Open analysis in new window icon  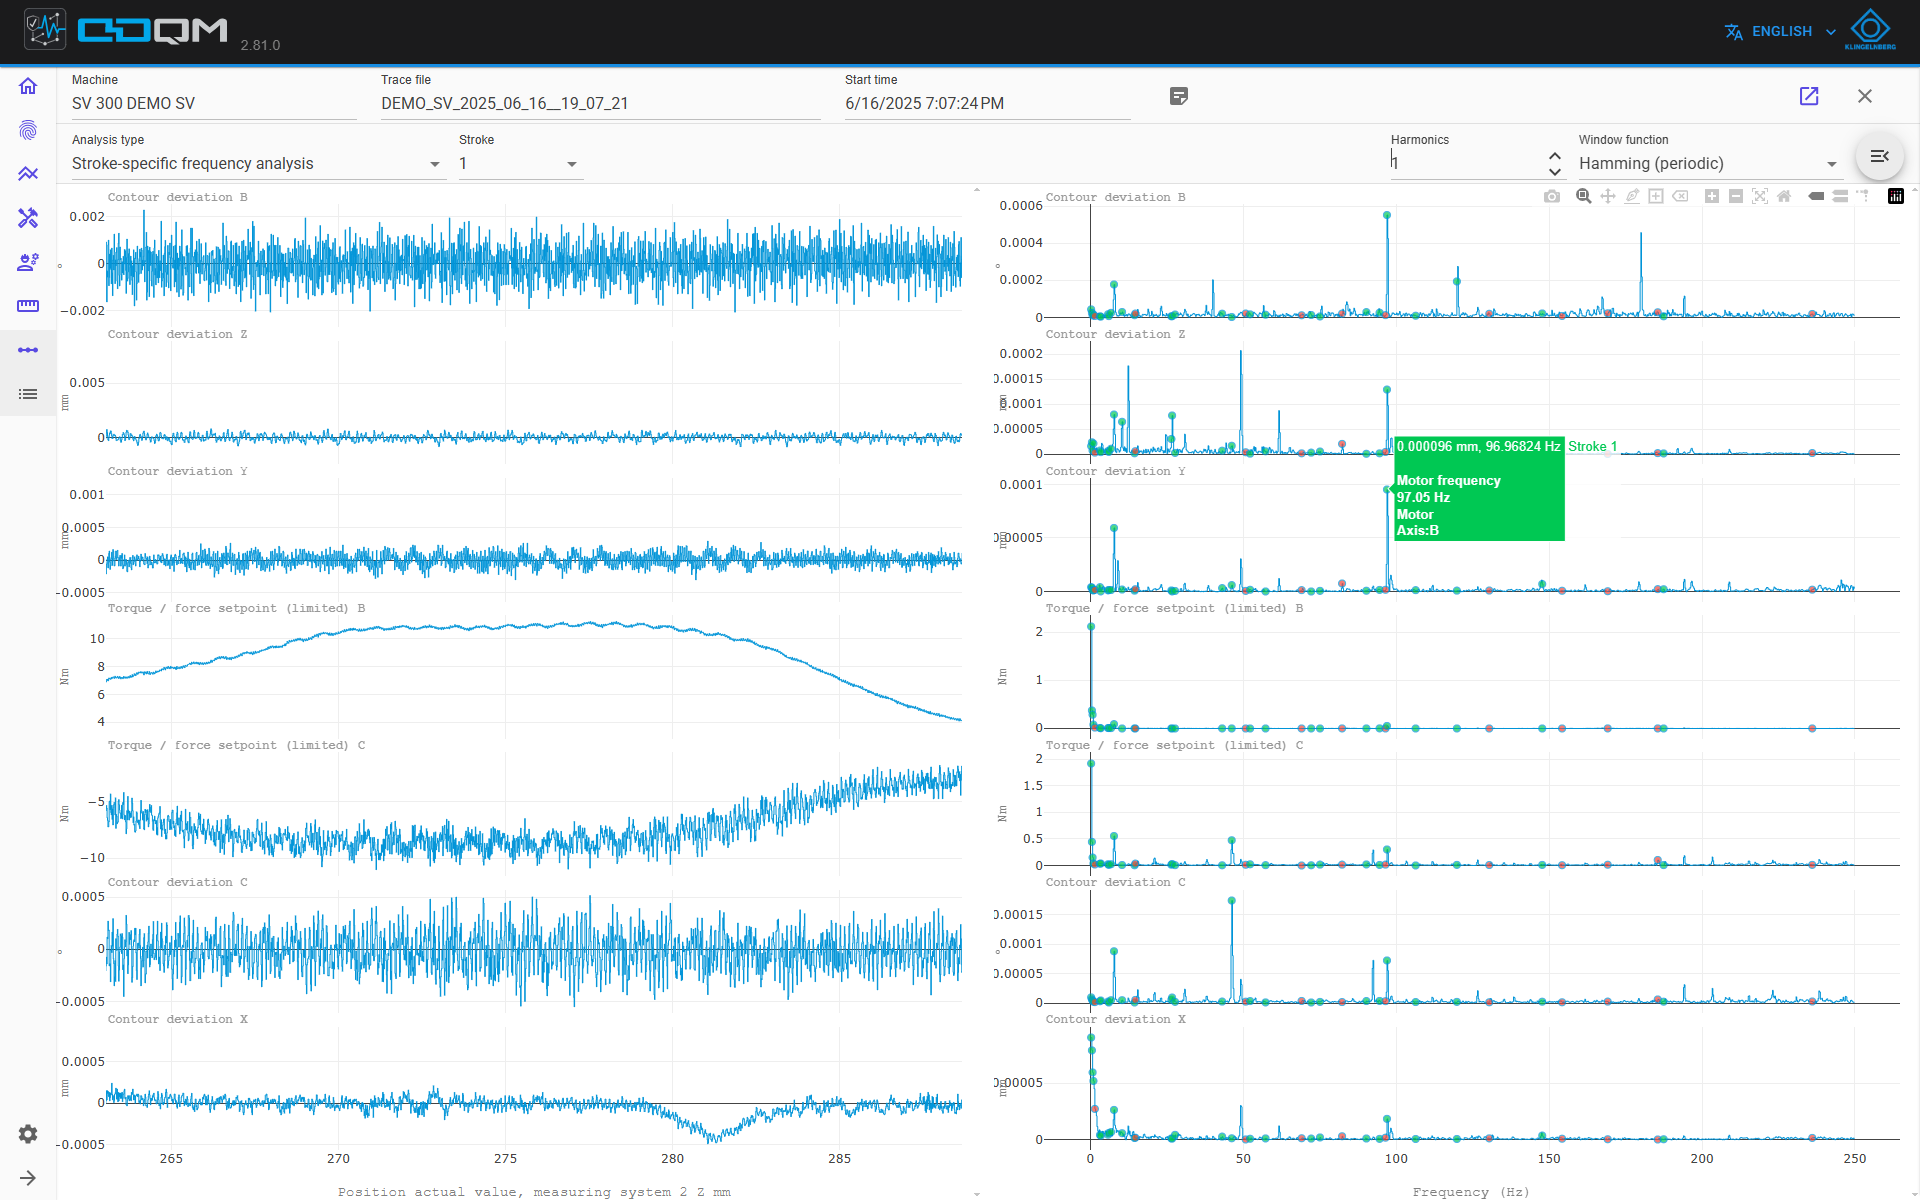tap(1809, 96)
